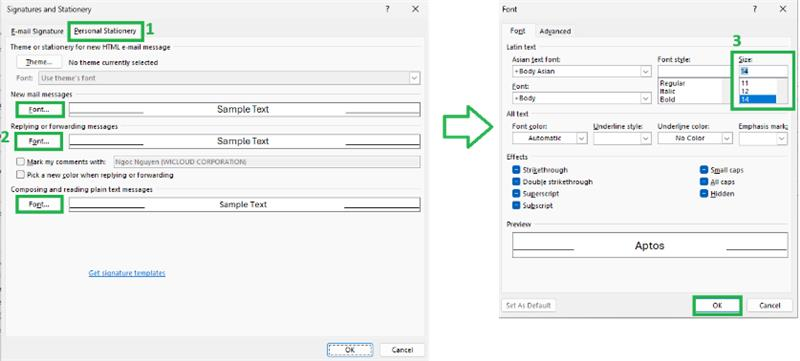Open the Personal Stationery tab
800x361 pixels.
pos(105,31)
